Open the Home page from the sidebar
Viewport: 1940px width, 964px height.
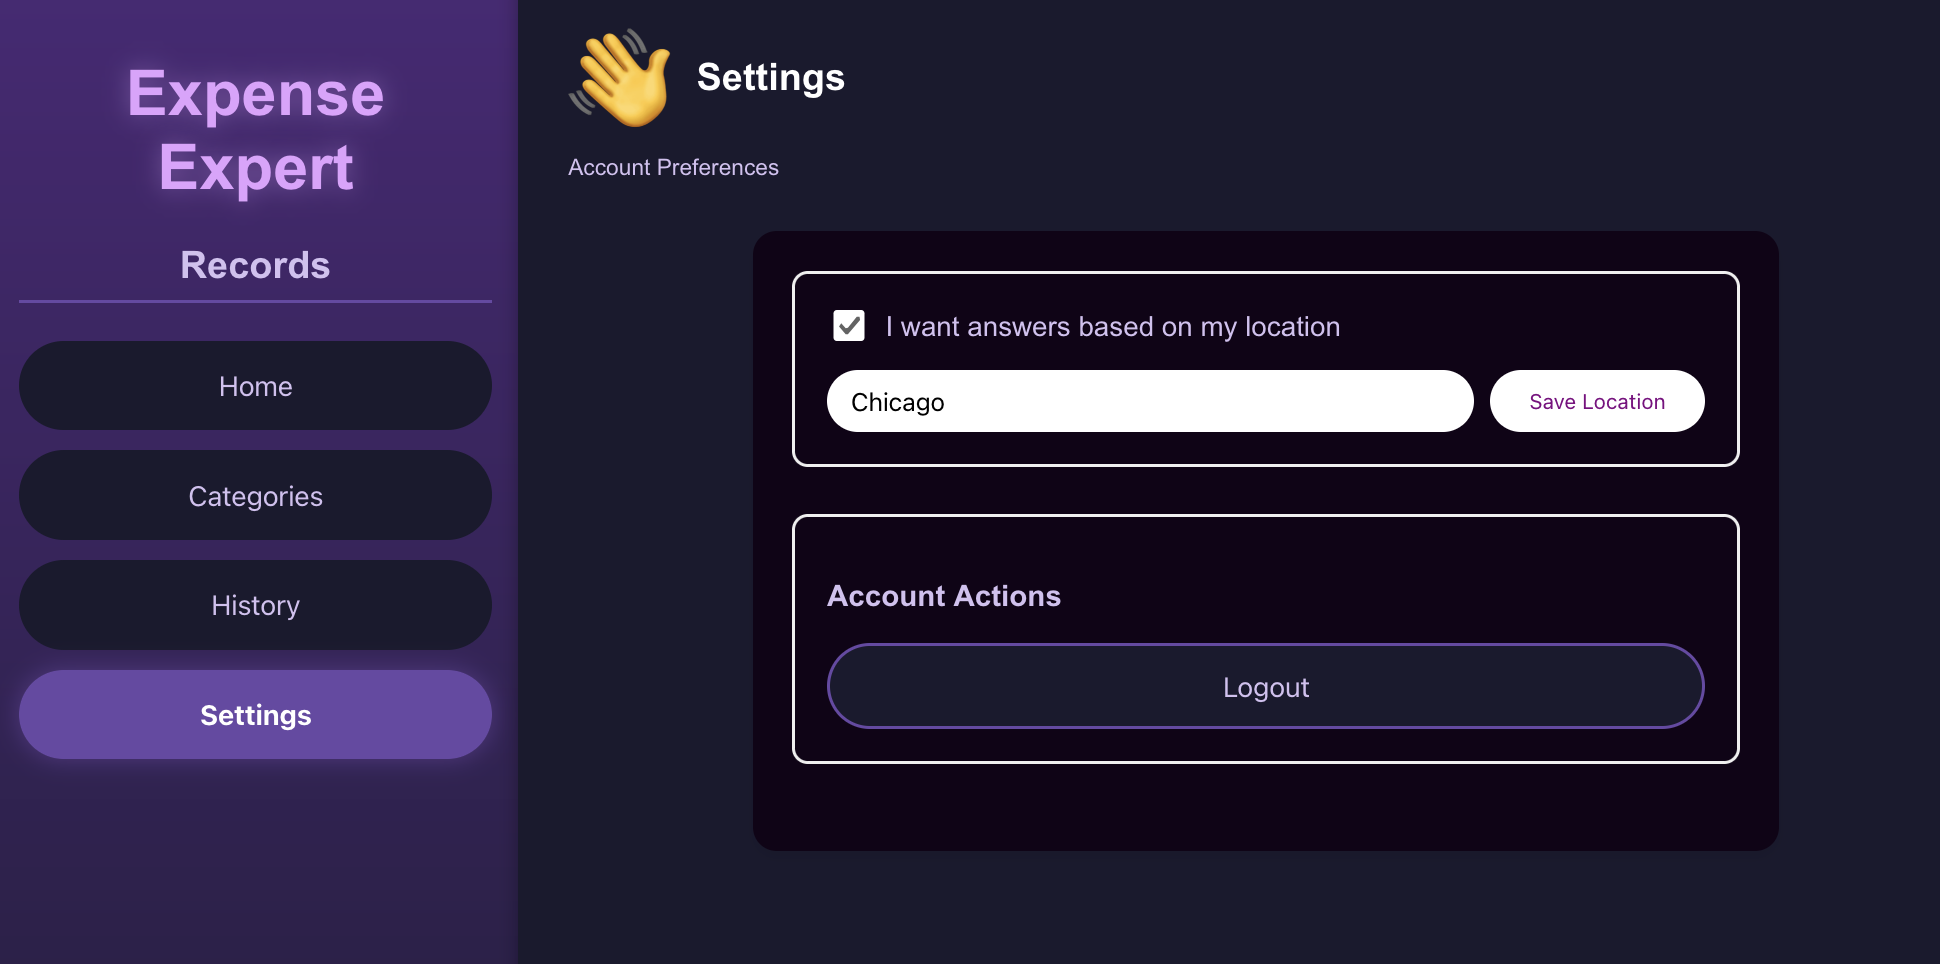255,386
